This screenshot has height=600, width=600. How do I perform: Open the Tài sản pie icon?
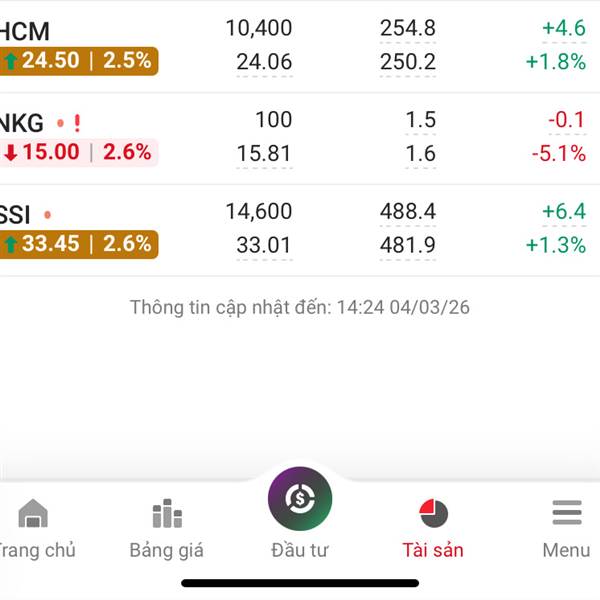(x=434, y=514)
